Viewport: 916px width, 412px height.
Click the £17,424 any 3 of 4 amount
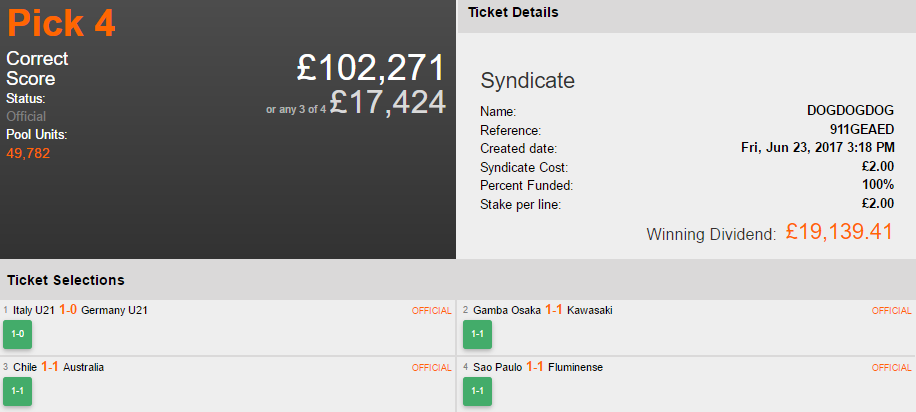[x=387, y=102]
